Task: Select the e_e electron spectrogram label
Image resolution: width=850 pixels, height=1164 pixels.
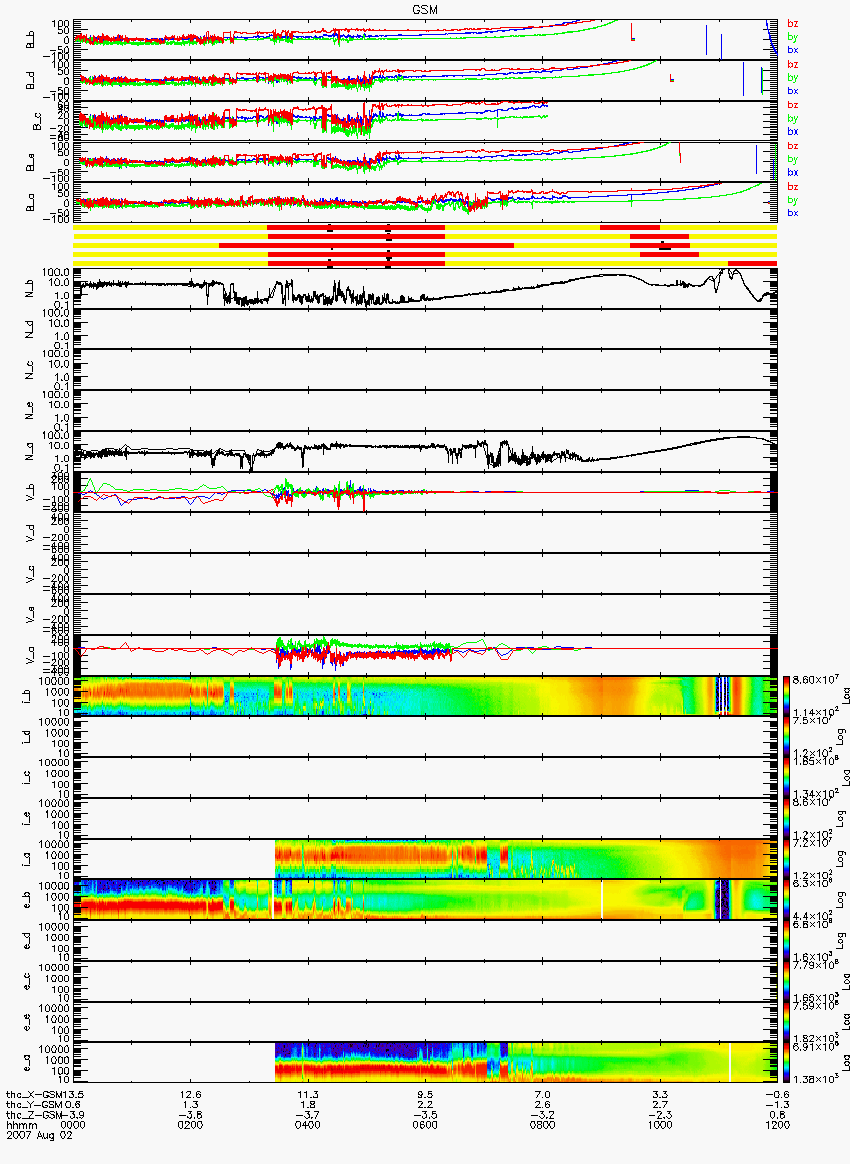Action: coord(26,1021)
